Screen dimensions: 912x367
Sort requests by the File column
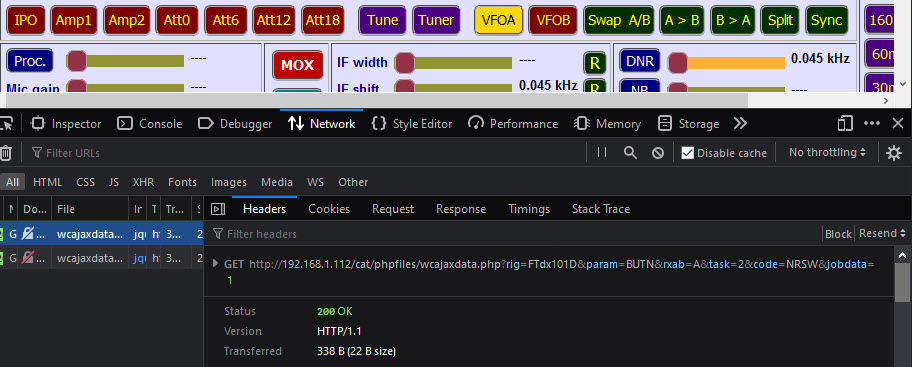pyautogui.click(x=90, y=209)
